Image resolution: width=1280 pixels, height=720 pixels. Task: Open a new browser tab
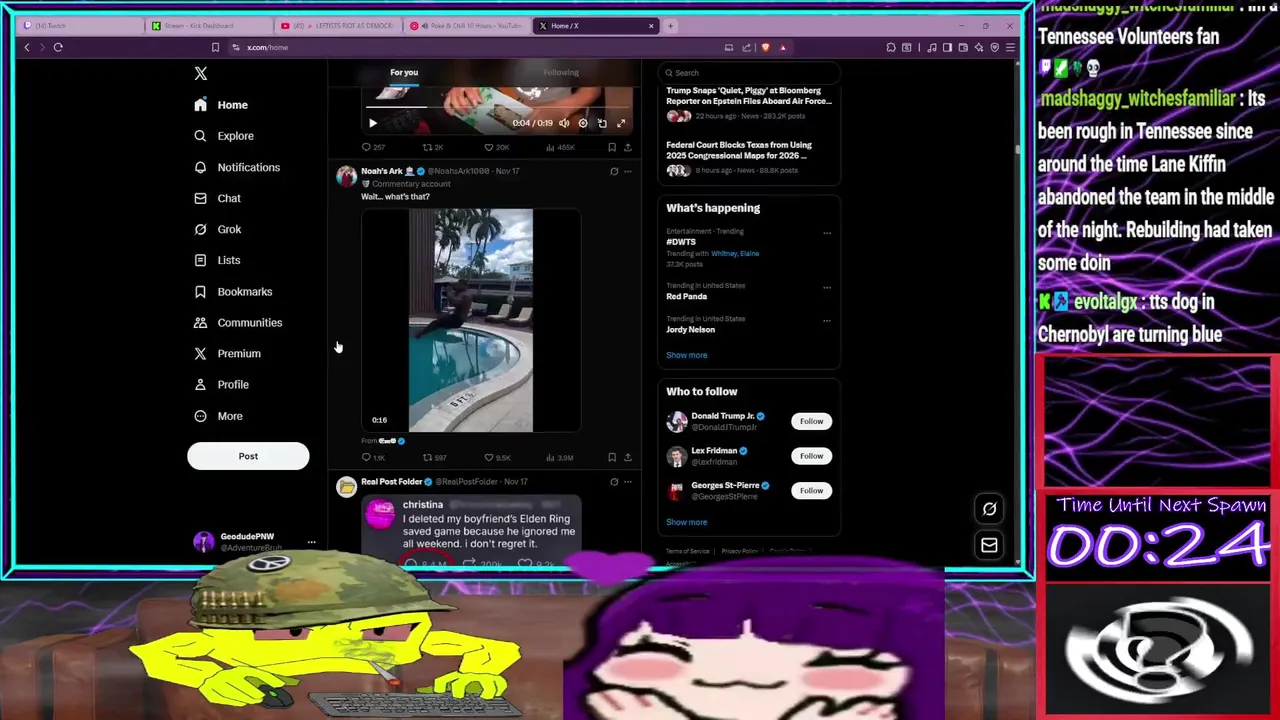click(x=671, y=26)
